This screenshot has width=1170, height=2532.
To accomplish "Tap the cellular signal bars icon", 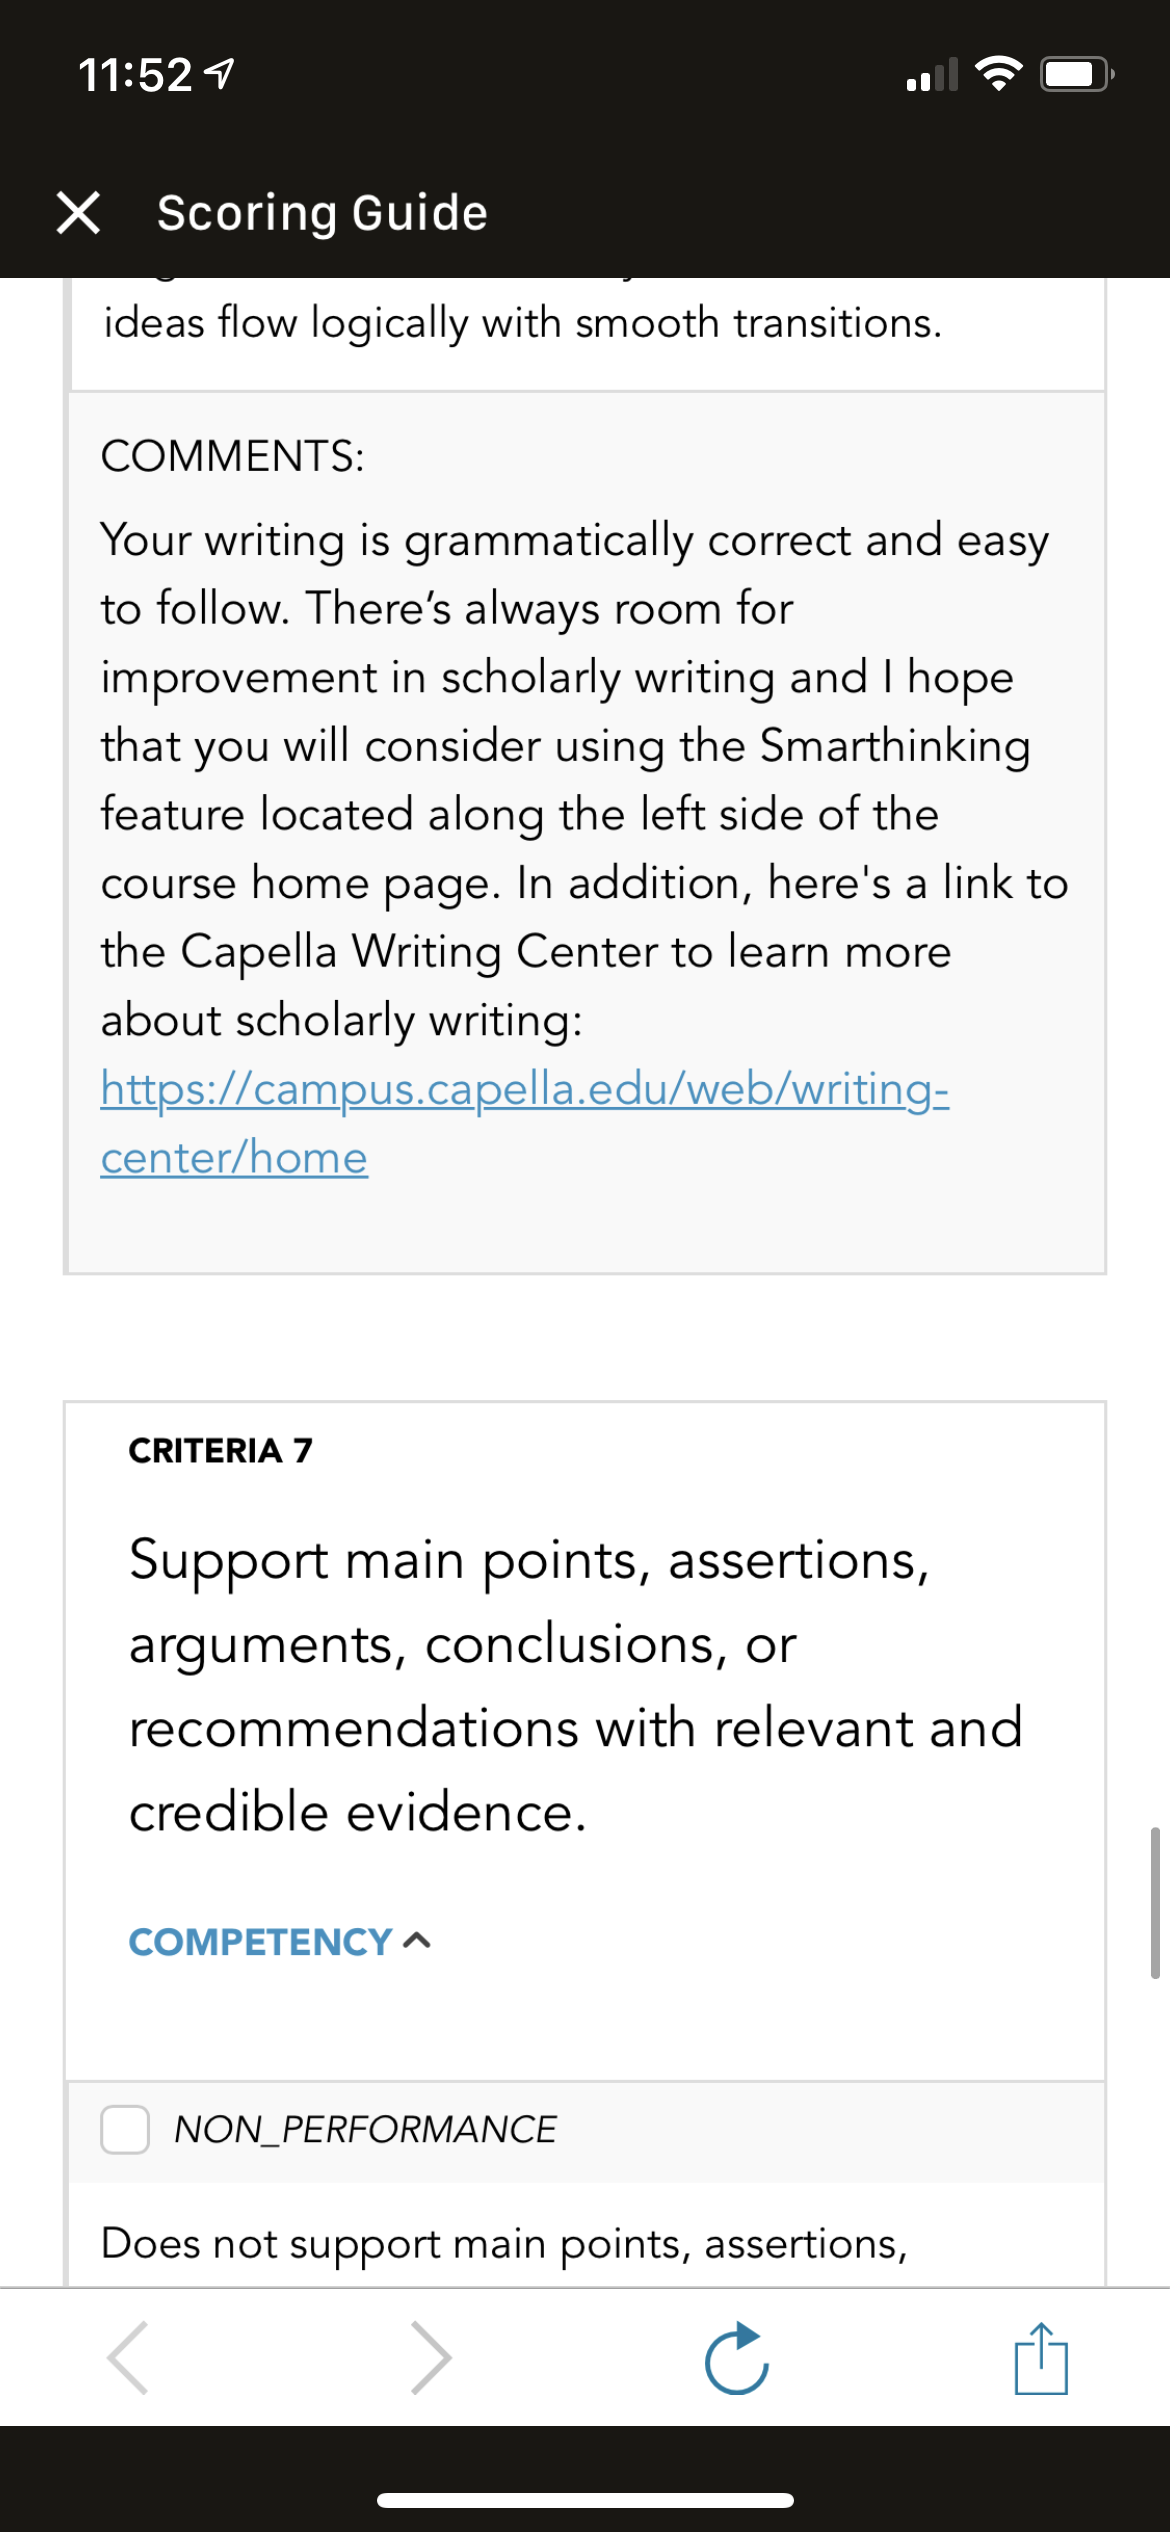I will [932, 74].
